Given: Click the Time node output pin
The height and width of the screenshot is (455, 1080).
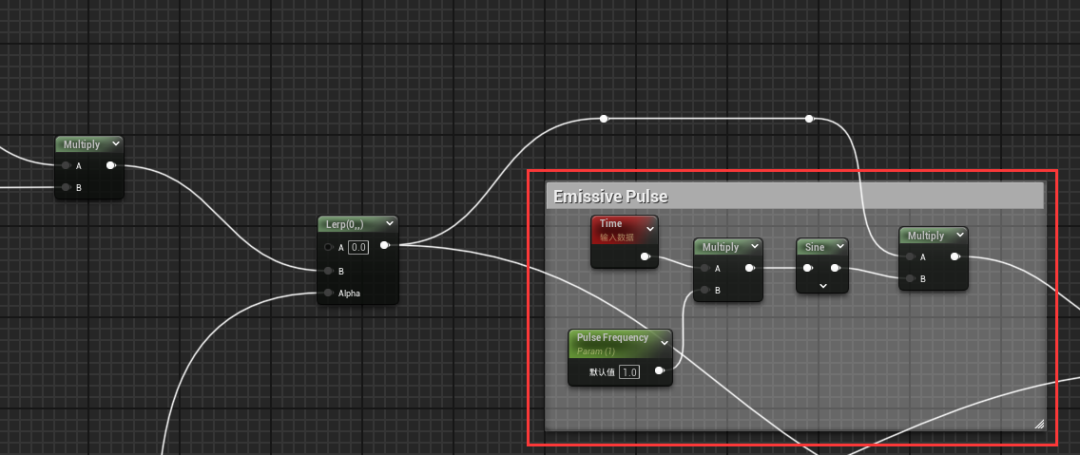Looking at the screenshot, I should tap(645, 257).
